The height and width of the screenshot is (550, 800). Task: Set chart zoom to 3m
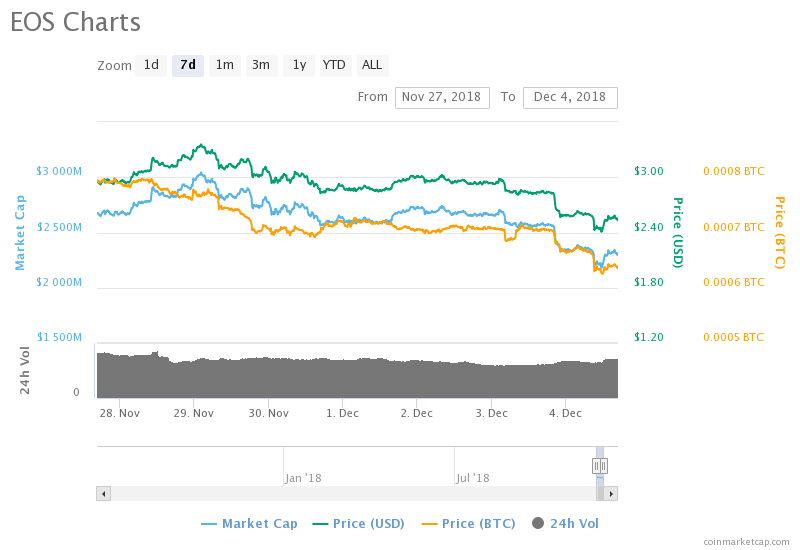(261, 65)
